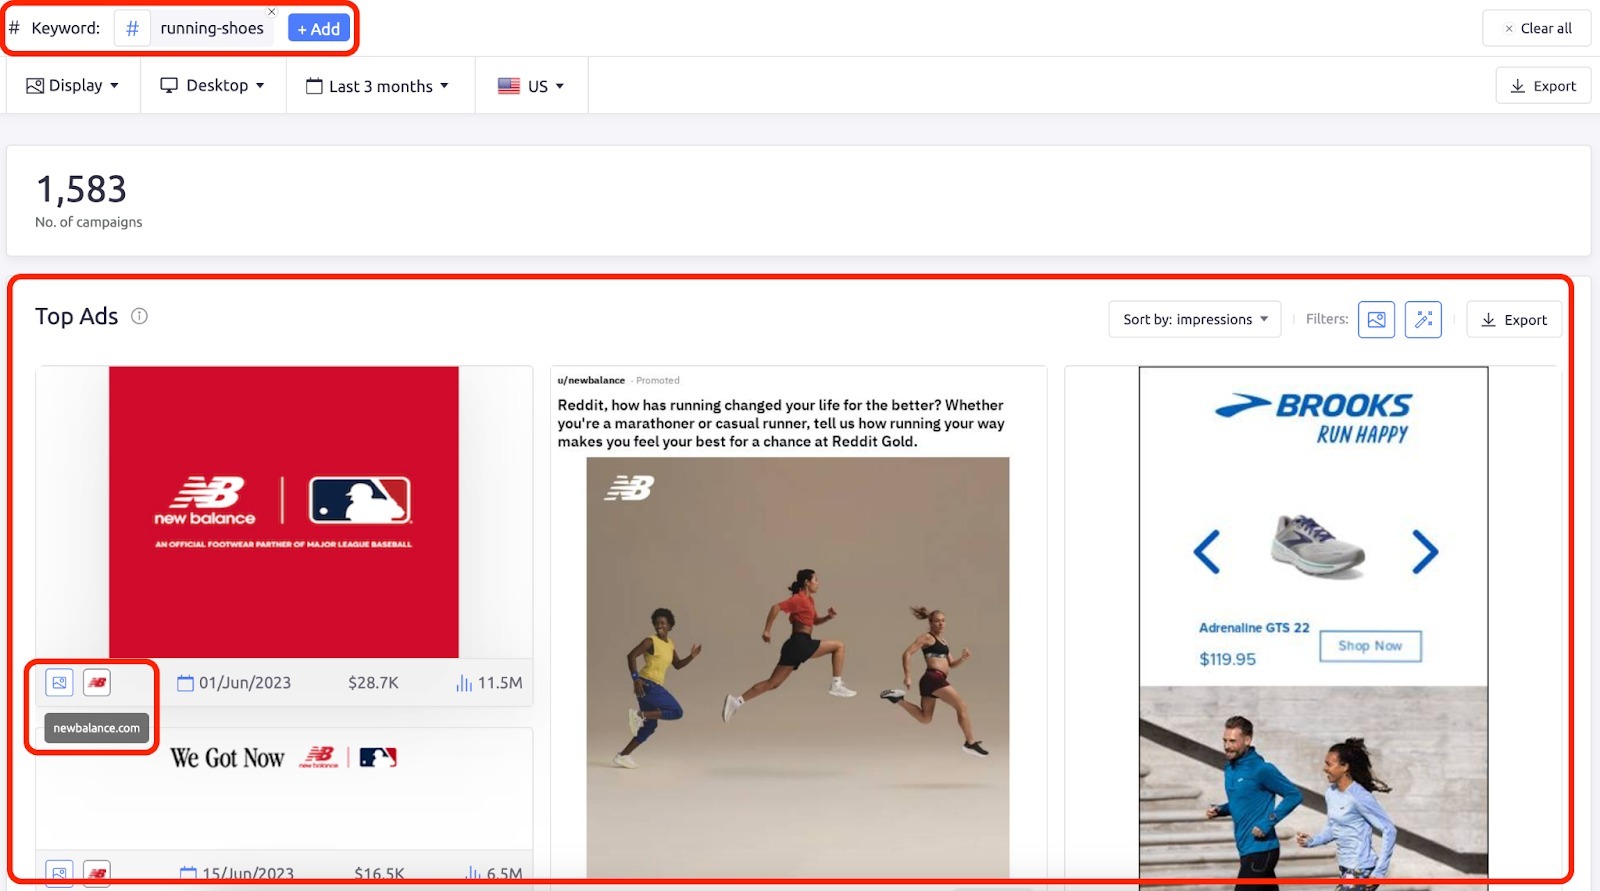Open the Display ad type dropdown
Image resolution: width=1600 pixels, height=891 pixels.
73,86
